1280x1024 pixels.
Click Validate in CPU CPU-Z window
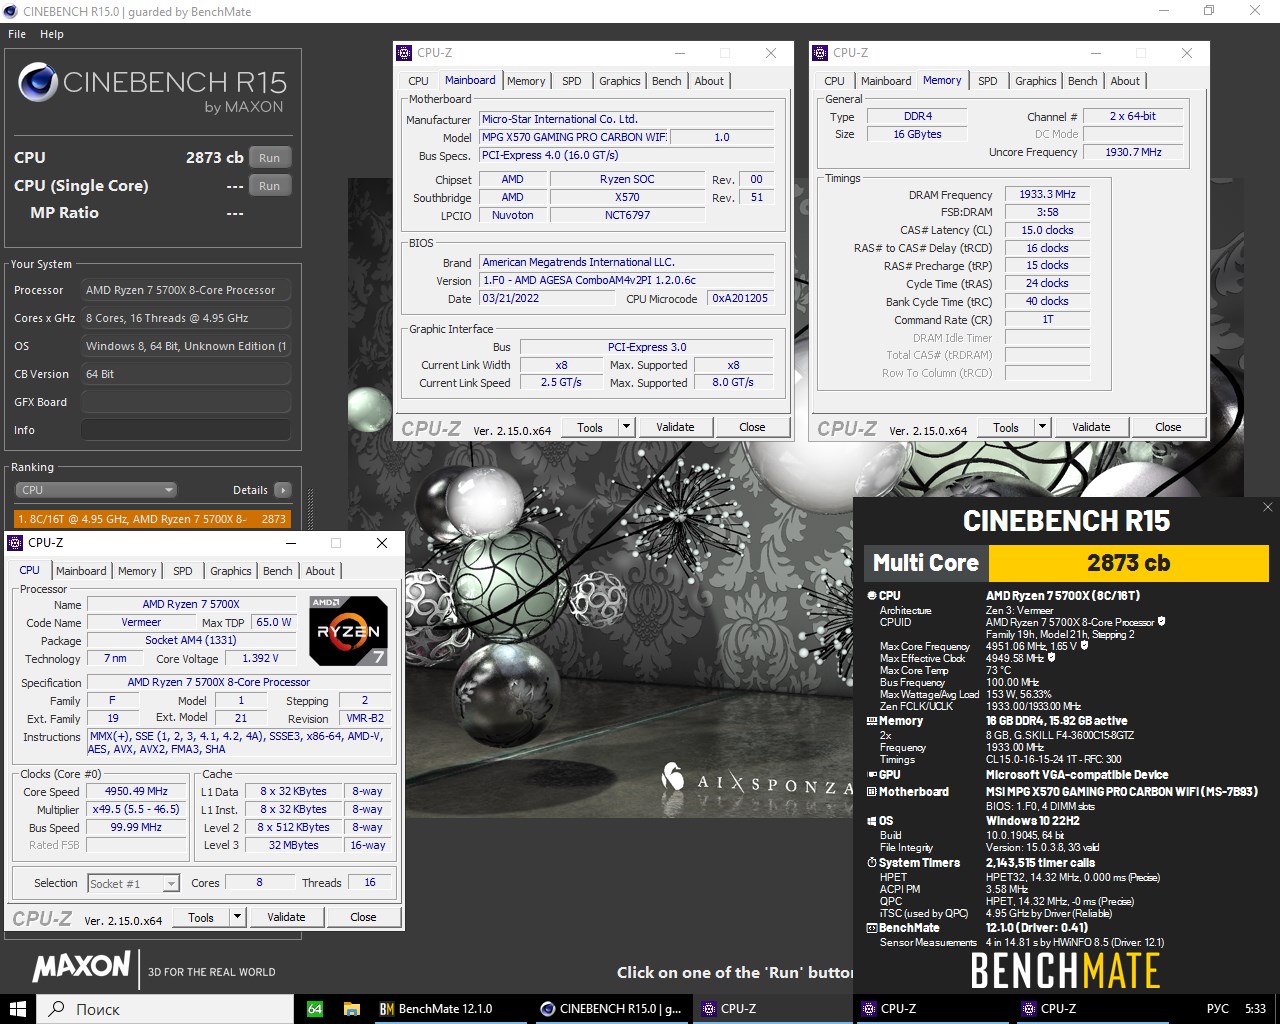click(286, 917)
